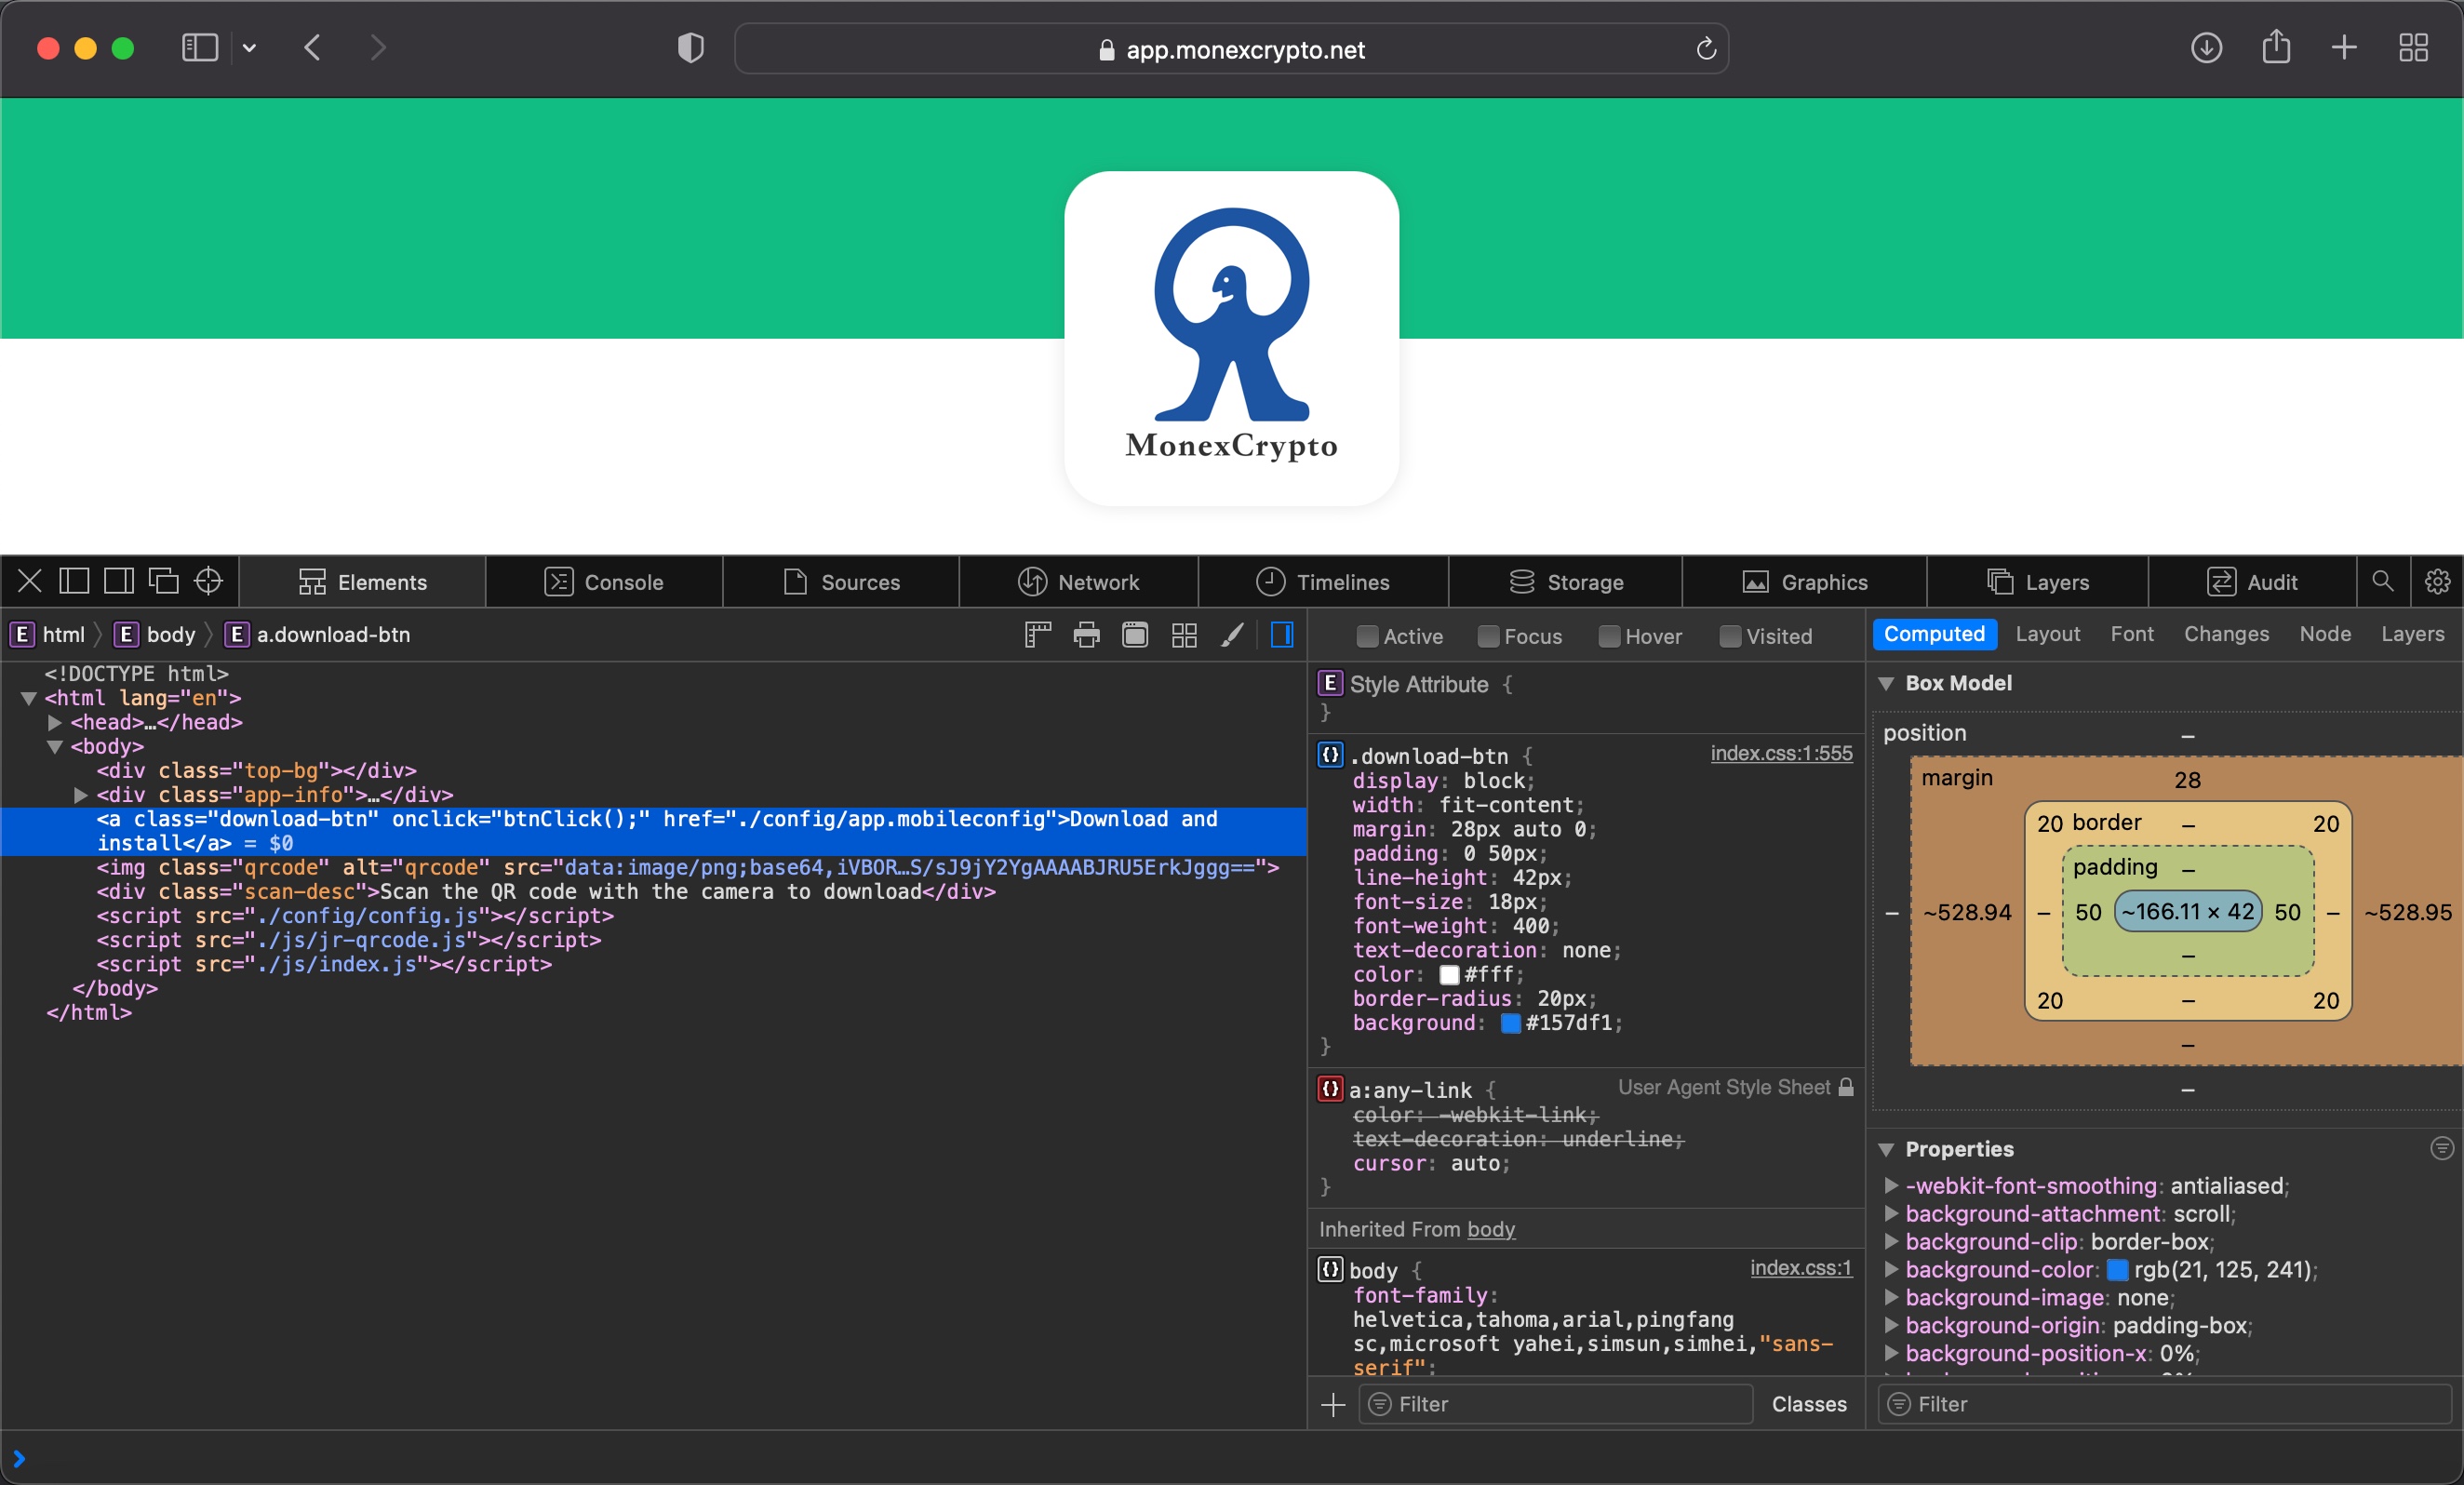This screenshot has width=2464, height=1485.
Task: Expand background-clip computed property
Action: coord(1891,1242)
